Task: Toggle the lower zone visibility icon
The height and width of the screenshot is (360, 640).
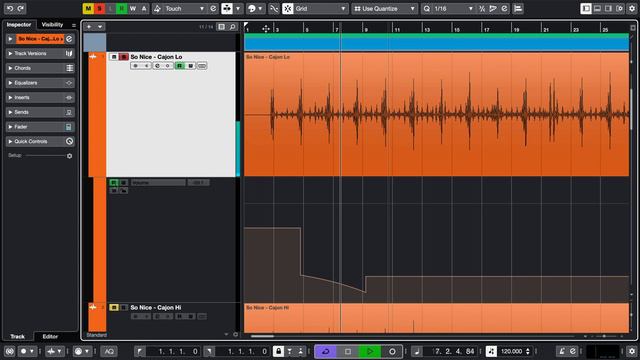Action: point(597,9)
